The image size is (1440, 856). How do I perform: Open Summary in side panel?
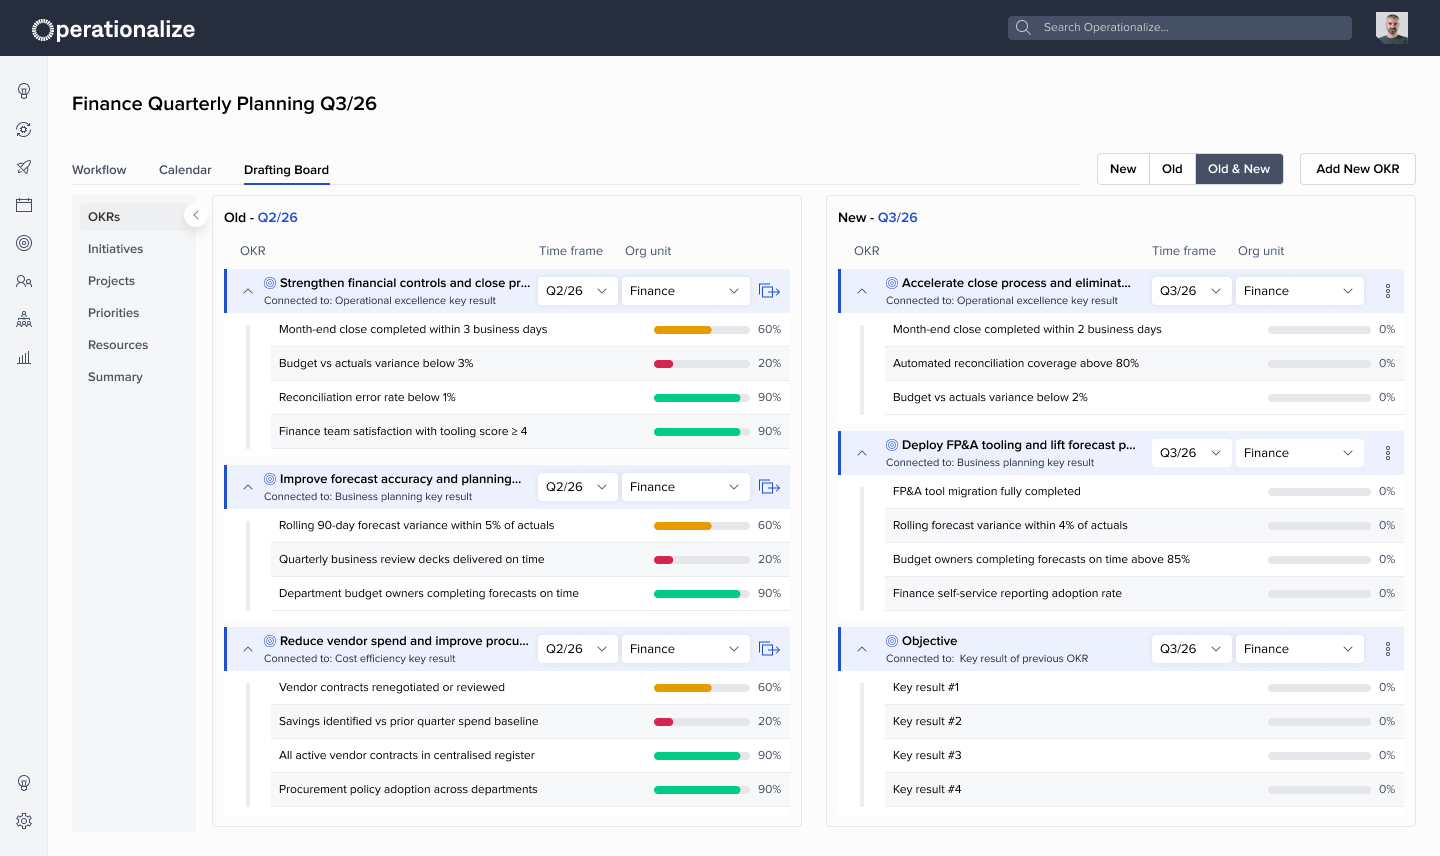pyautogui.click(x=115, y=377)
